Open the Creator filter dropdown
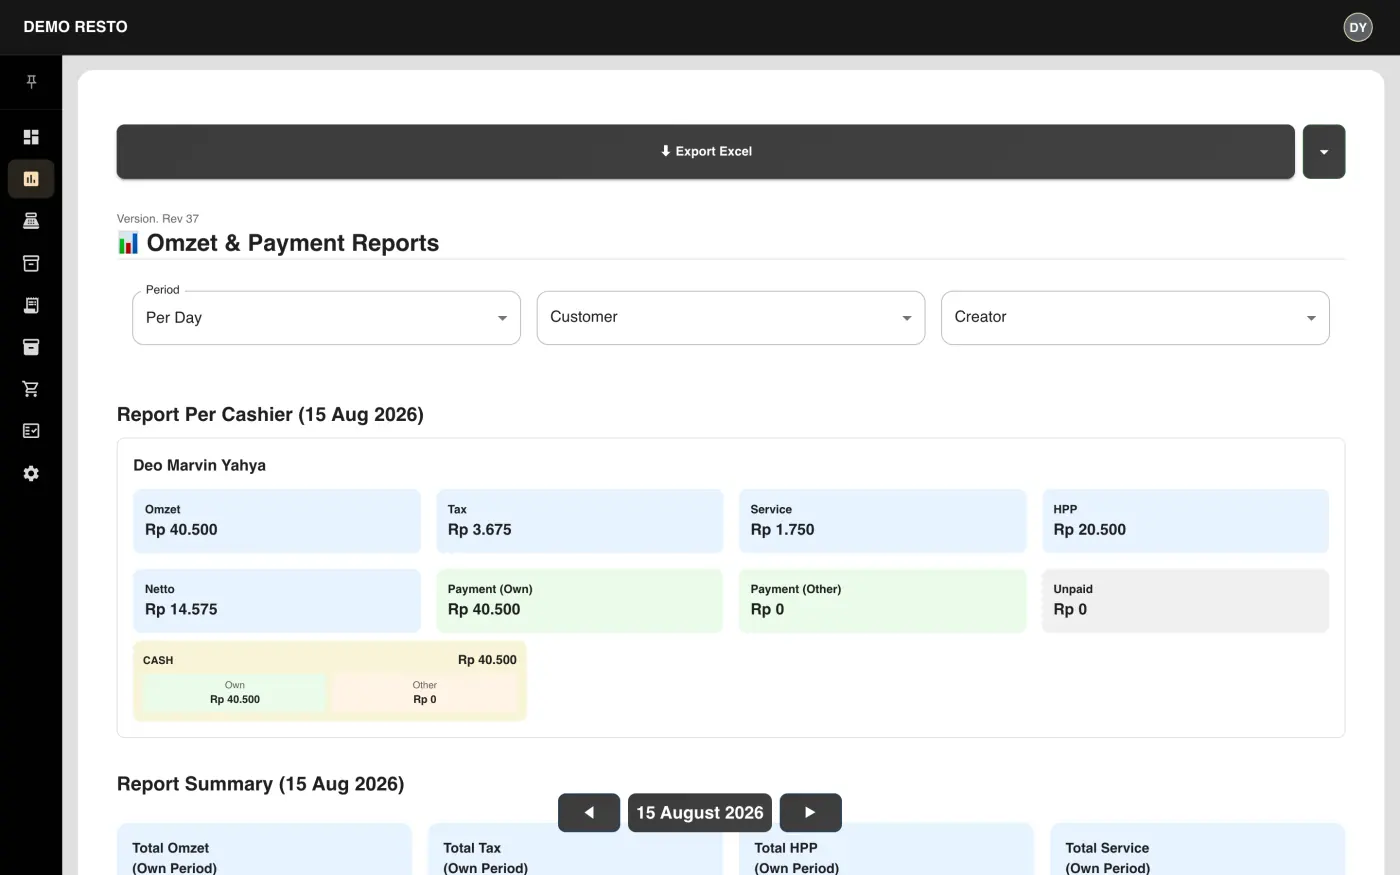 pyautogui.click(x=1135, y=318)
